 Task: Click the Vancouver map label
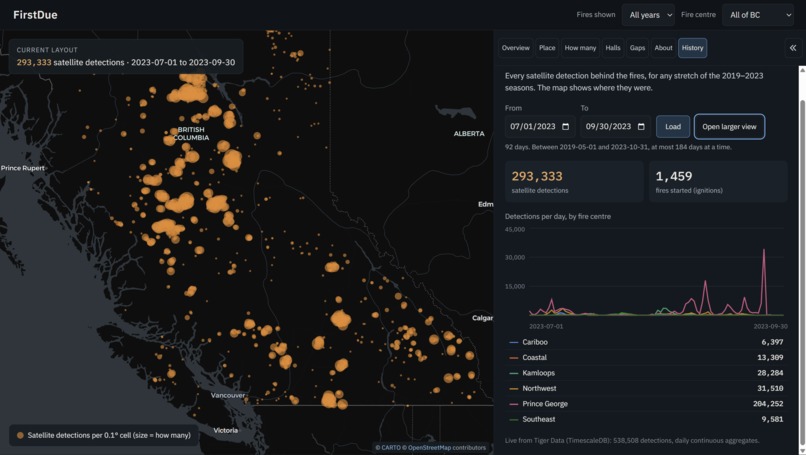click(x=228, y=395)
